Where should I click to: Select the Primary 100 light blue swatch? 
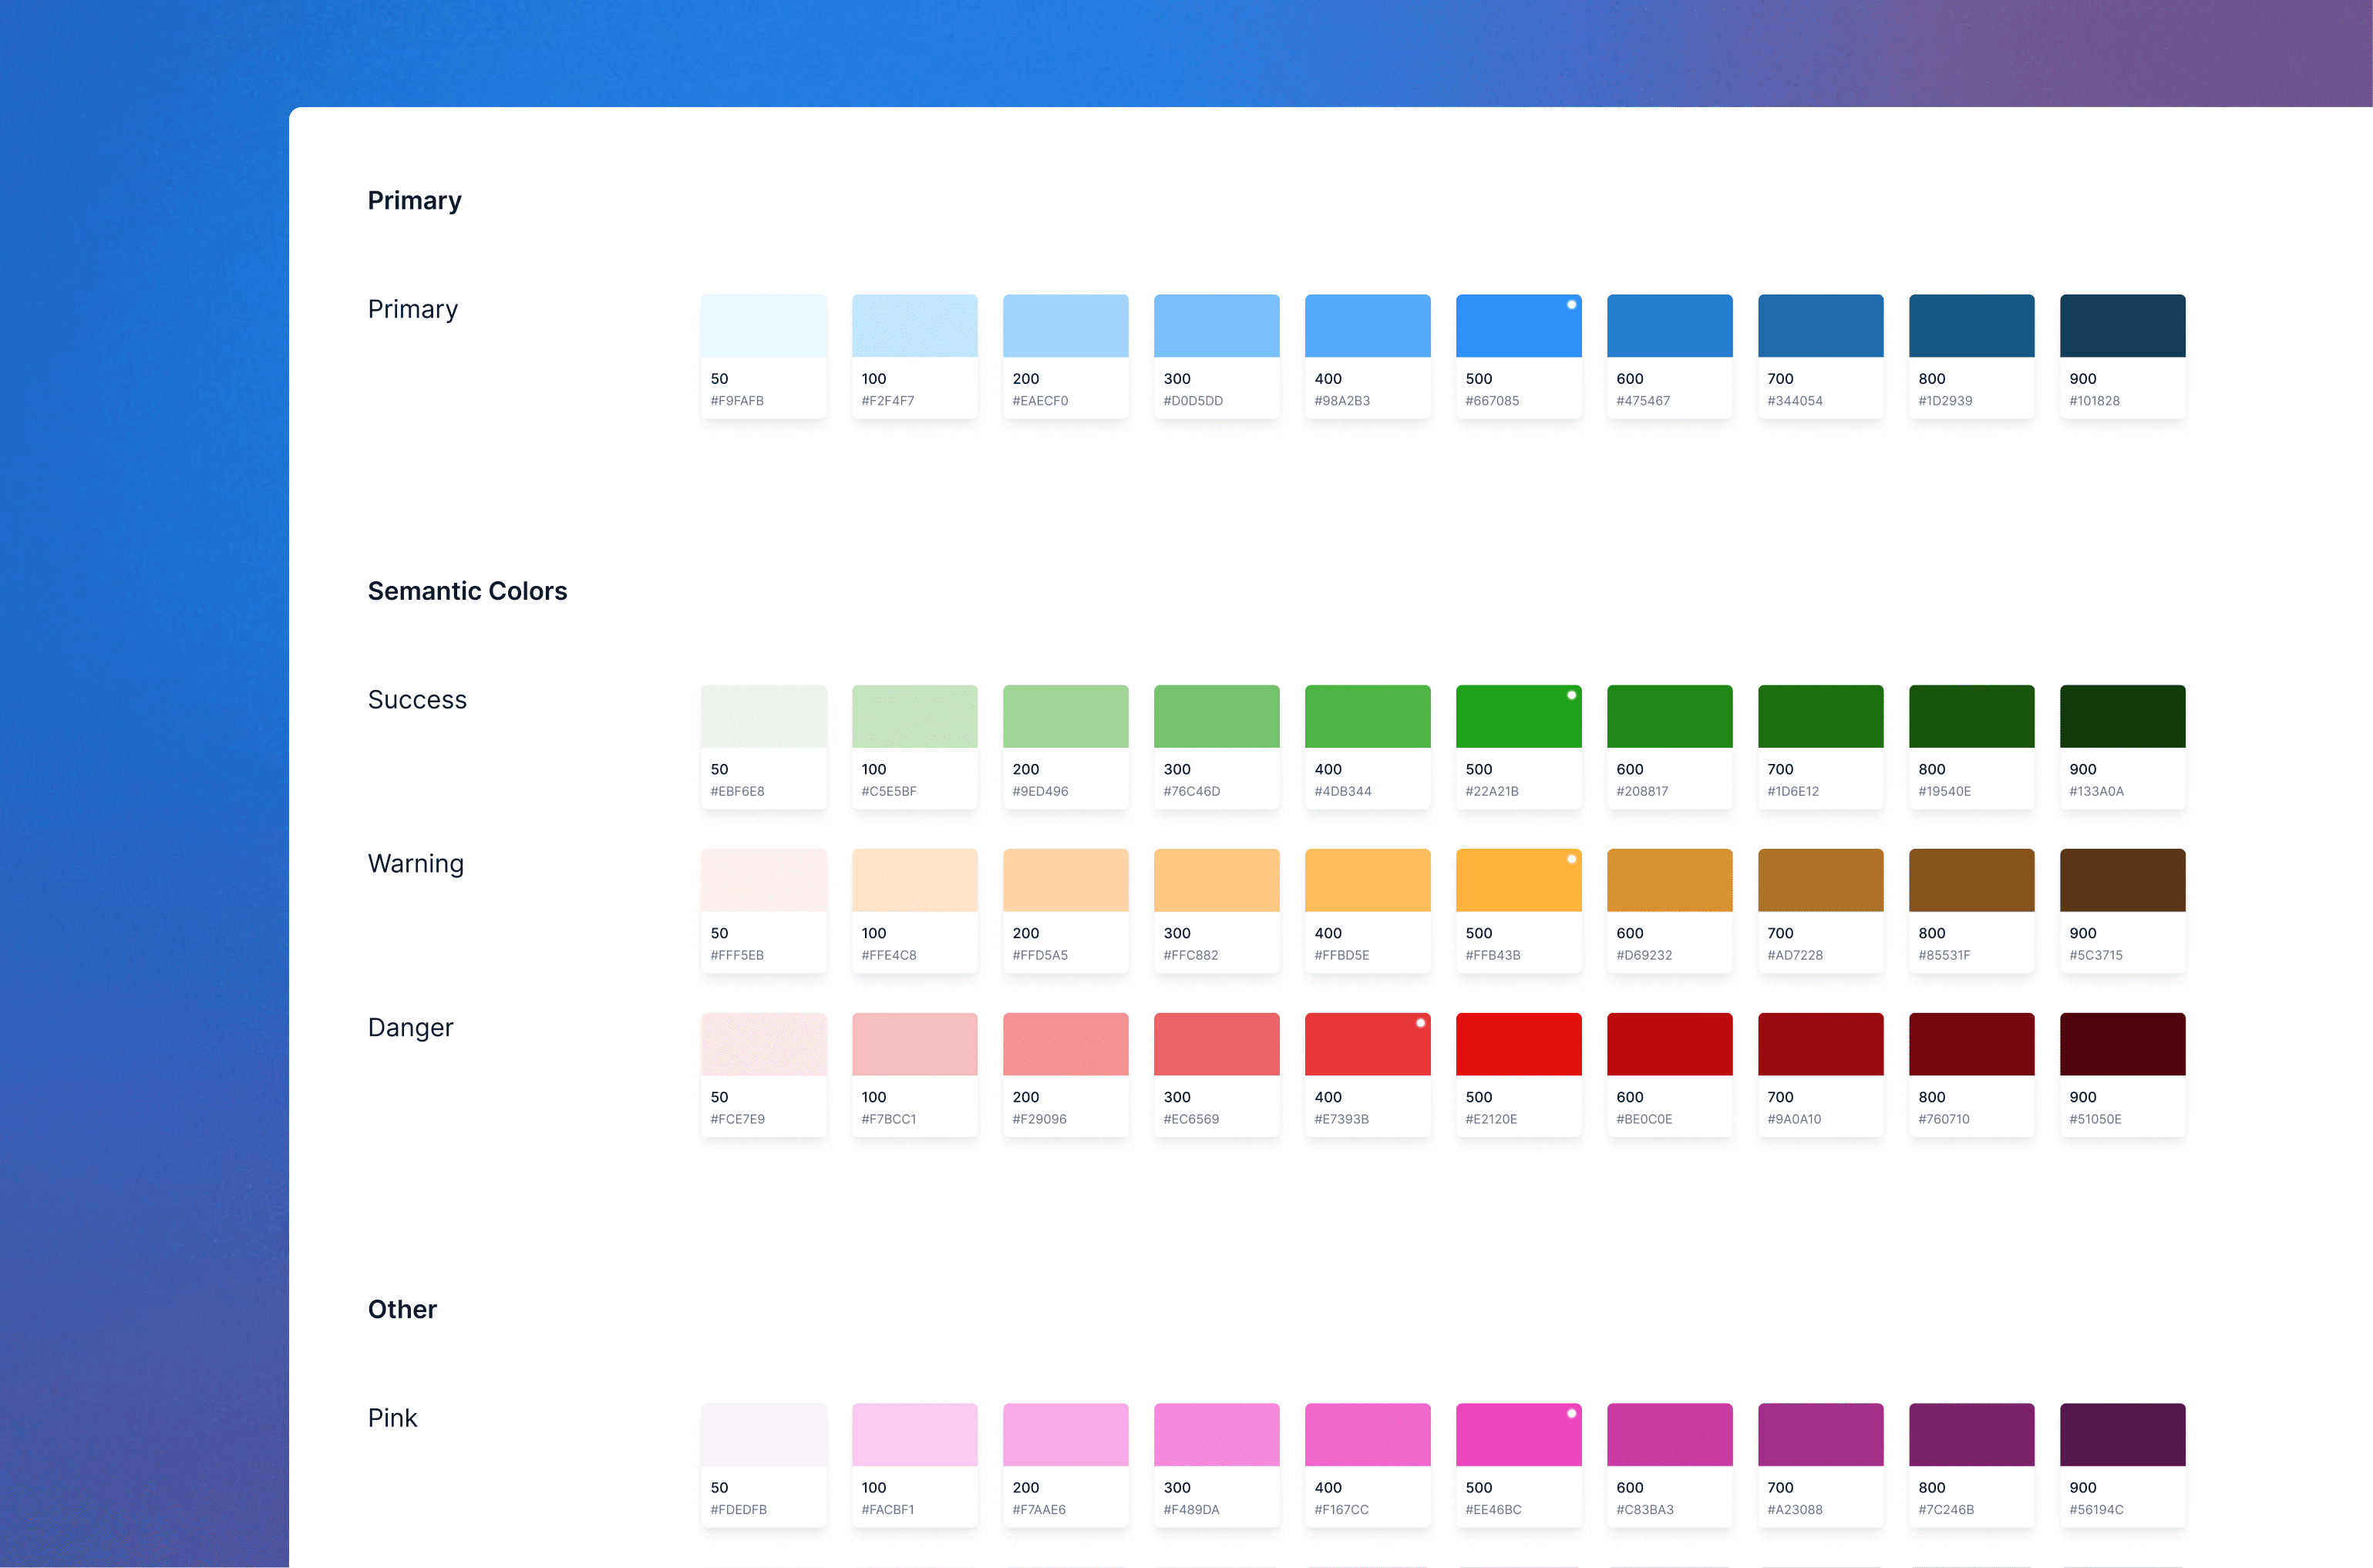[x=914, y=326]
